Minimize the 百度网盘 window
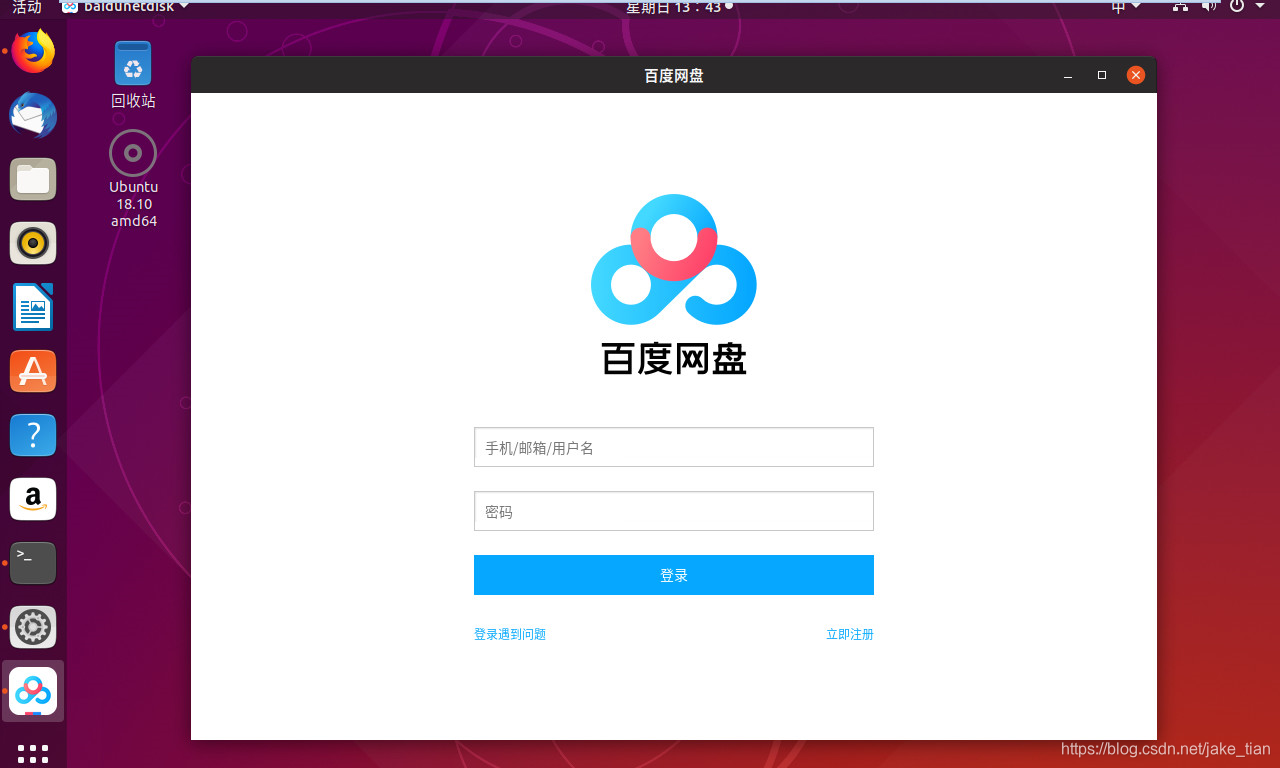This screenshot has height=768, width=1280. [x=1068, y=76]
